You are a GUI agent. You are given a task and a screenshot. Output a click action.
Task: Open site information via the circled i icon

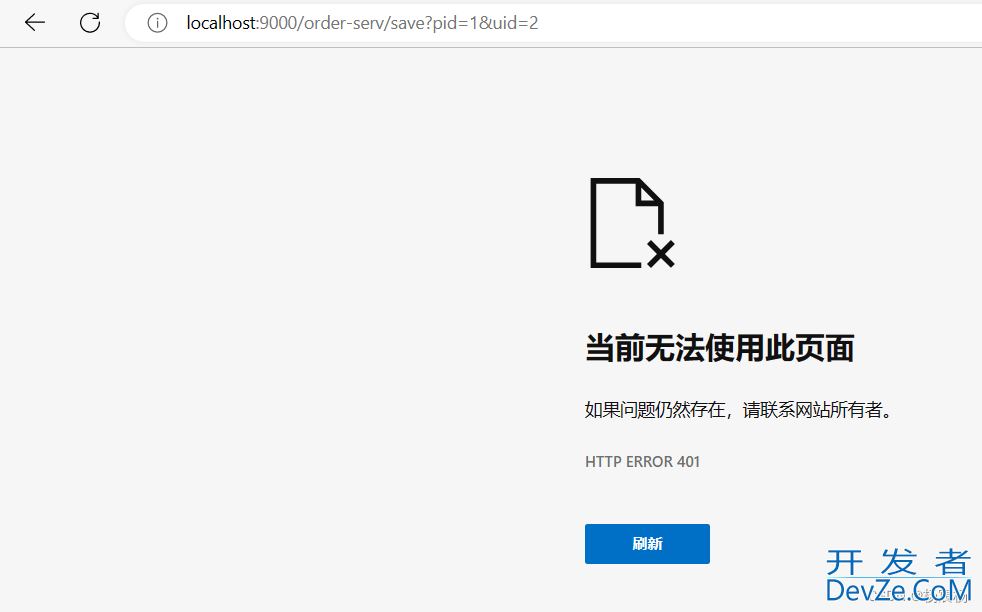pos(157,23)
